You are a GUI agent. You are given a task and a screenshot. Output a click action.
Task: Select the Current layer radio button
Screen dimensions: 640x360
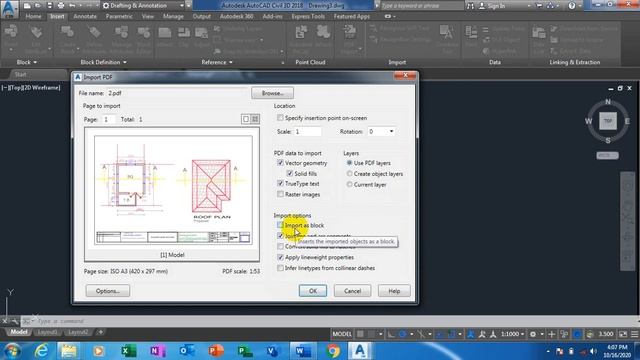(x=349, y=184)
